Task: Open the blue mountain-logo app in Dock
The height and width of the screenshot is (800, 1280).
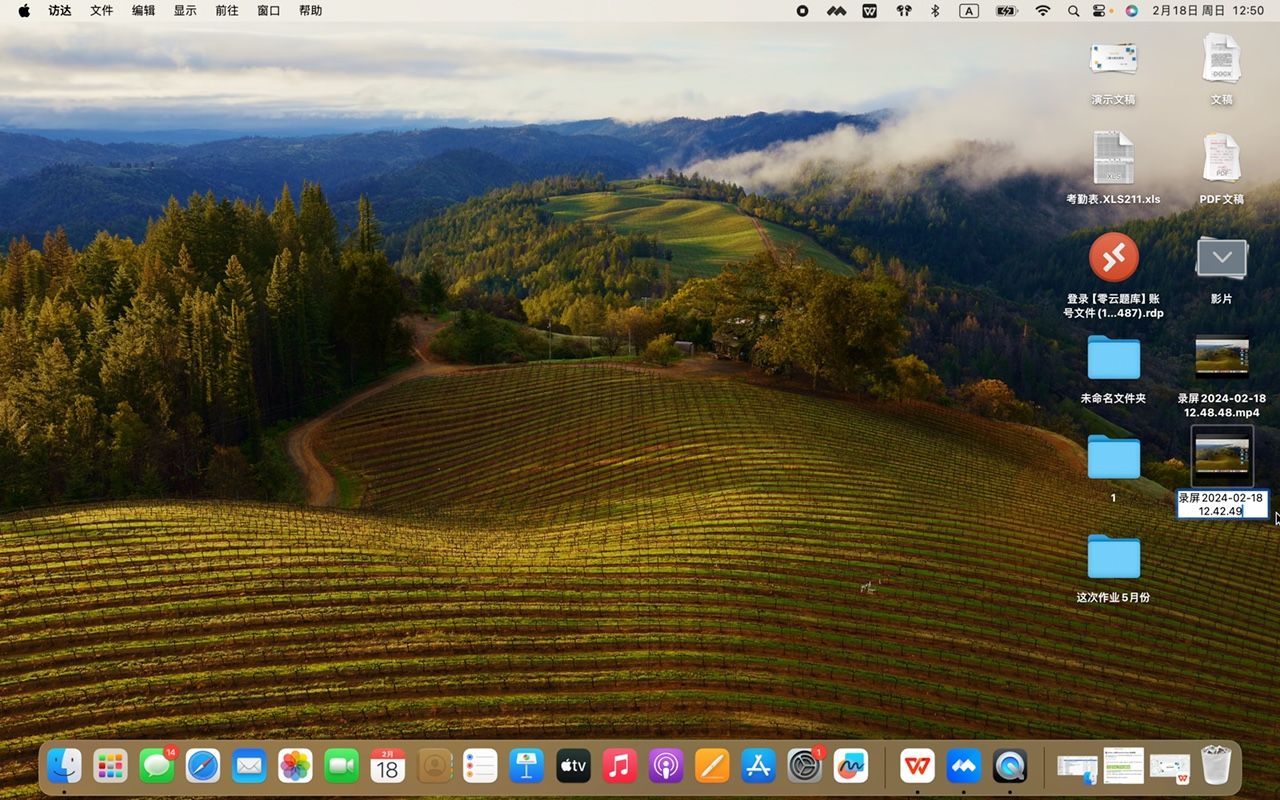Action: [x=964, y=766]
